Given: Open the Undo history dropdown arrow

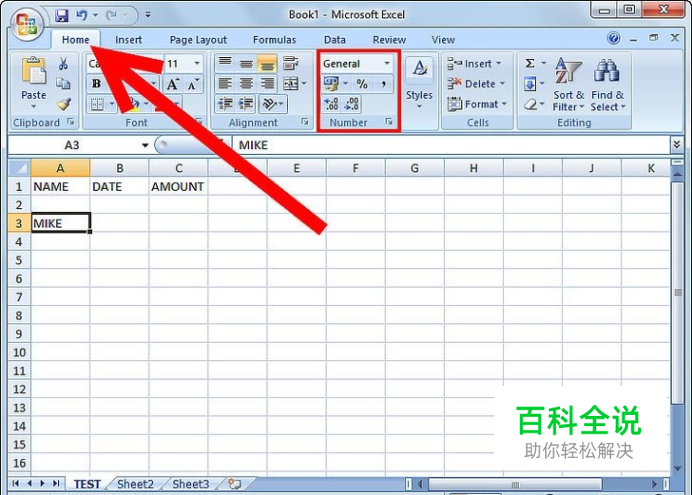Looking at the screenshot, I should tap(95, 15).
